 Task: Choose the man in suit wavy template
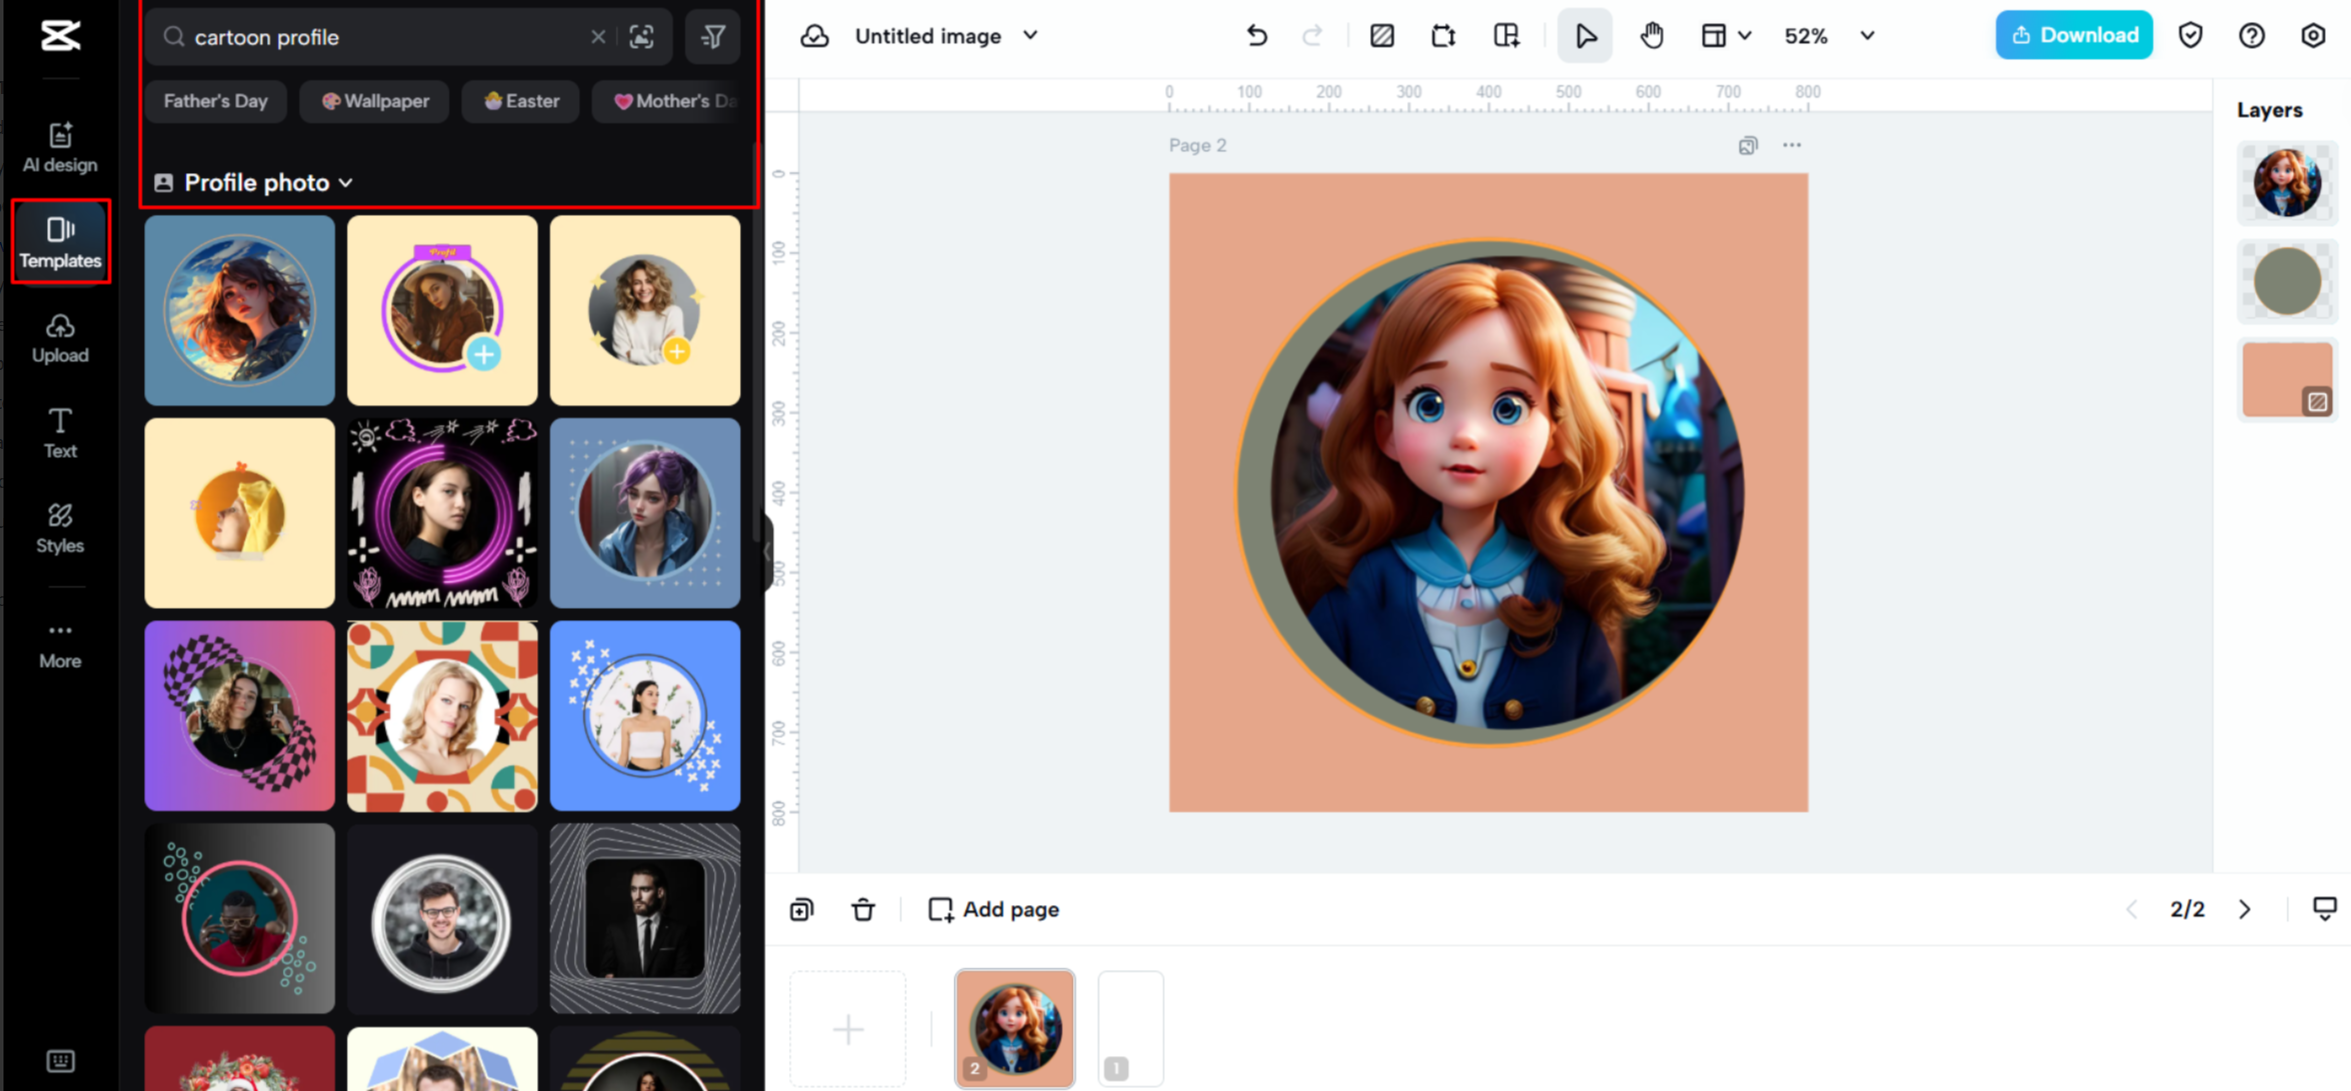[645, 919]
